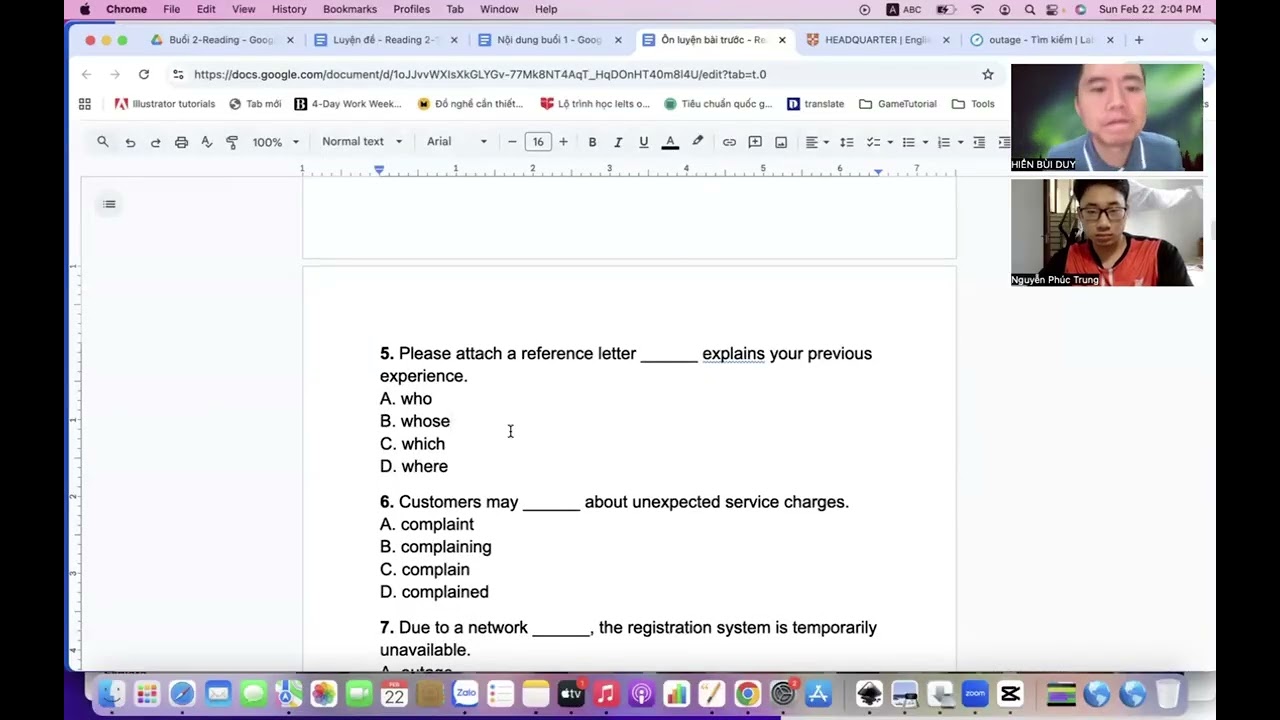The height and width of the screenshot is (720, 1280).
Task: Open the zoom level dropdown
Action: pos(275,142)
